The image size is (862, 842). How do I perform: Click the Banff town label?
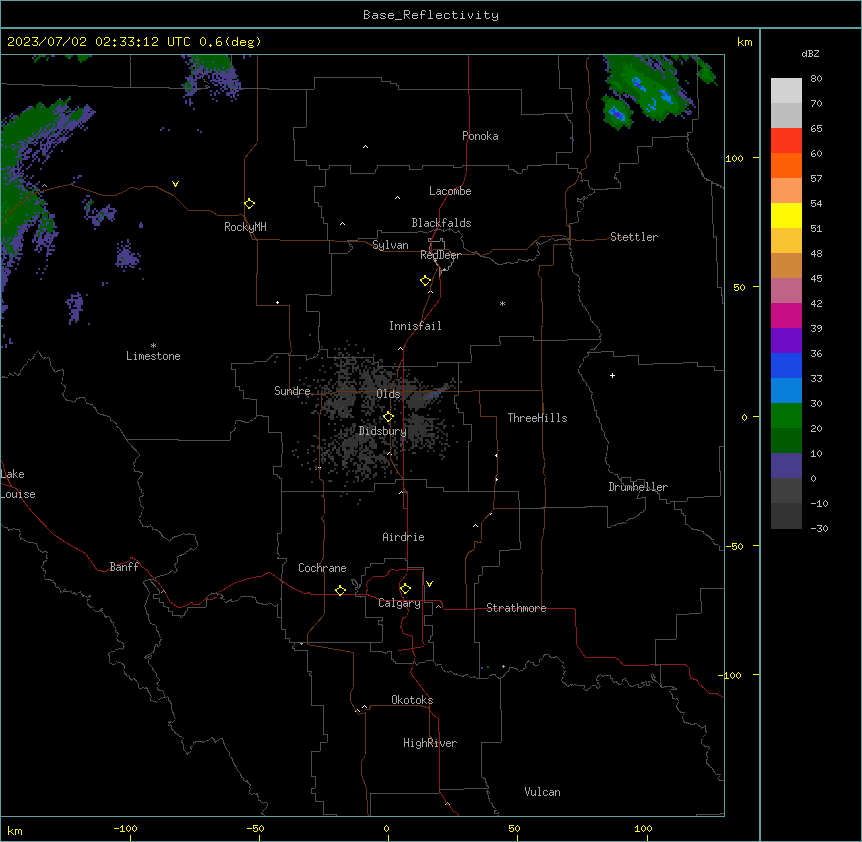(x=124, y=567)
